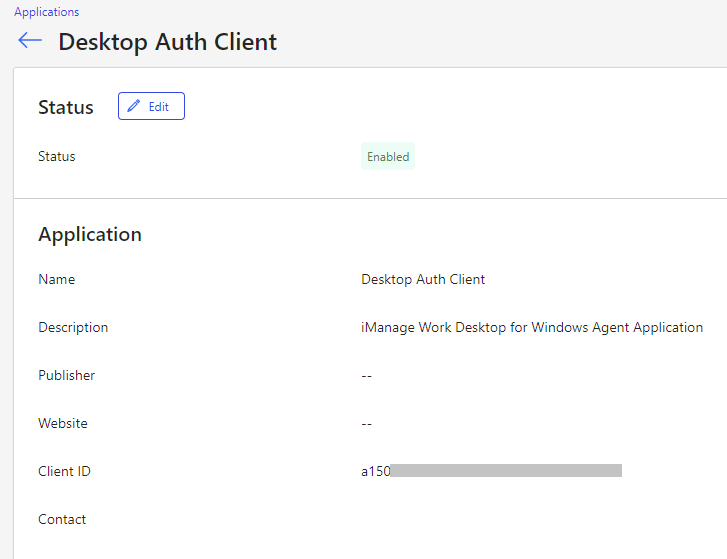Screen dimensions: 727x559
Task: Click the Contact field label
Action: [62, 520]
